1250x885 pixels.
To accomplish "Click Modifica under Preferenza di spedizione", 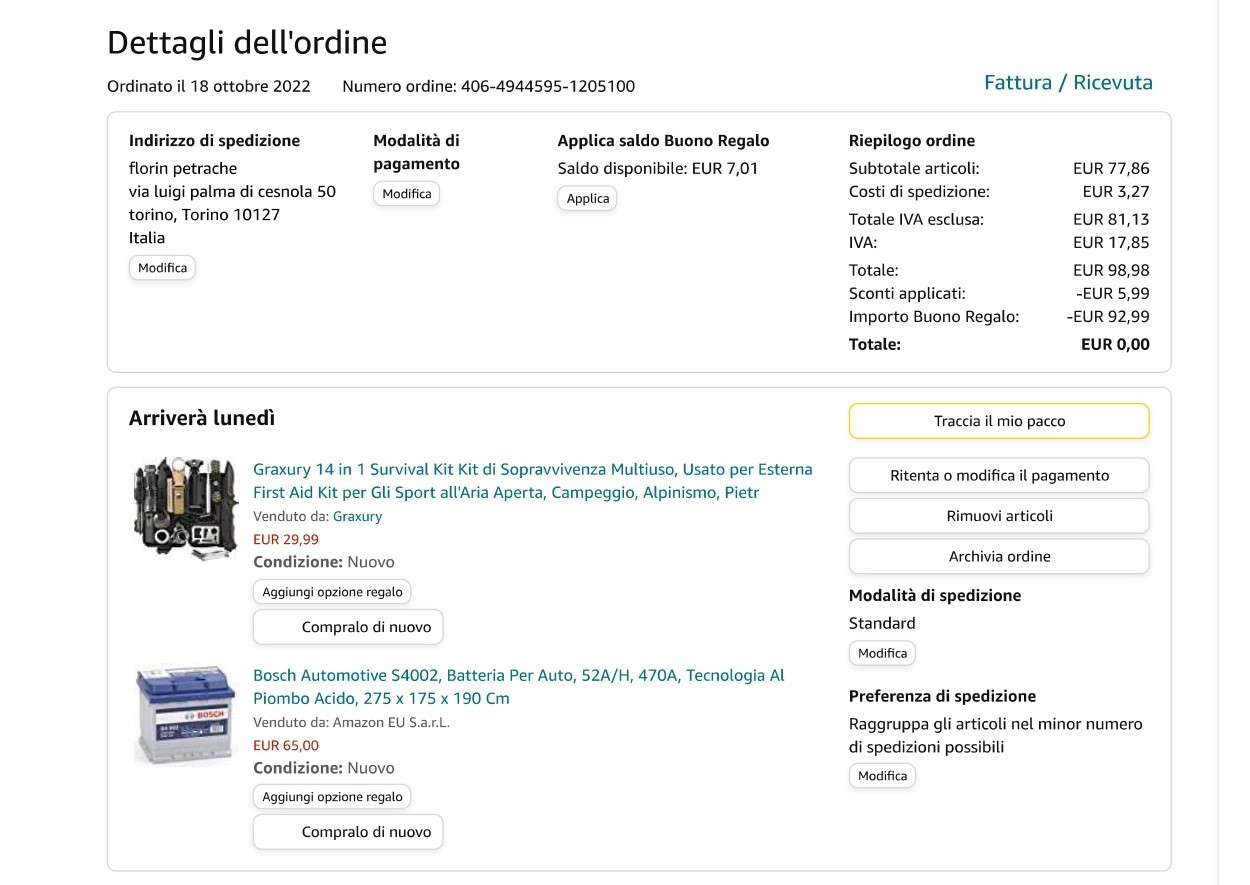I will coord(882,776).
